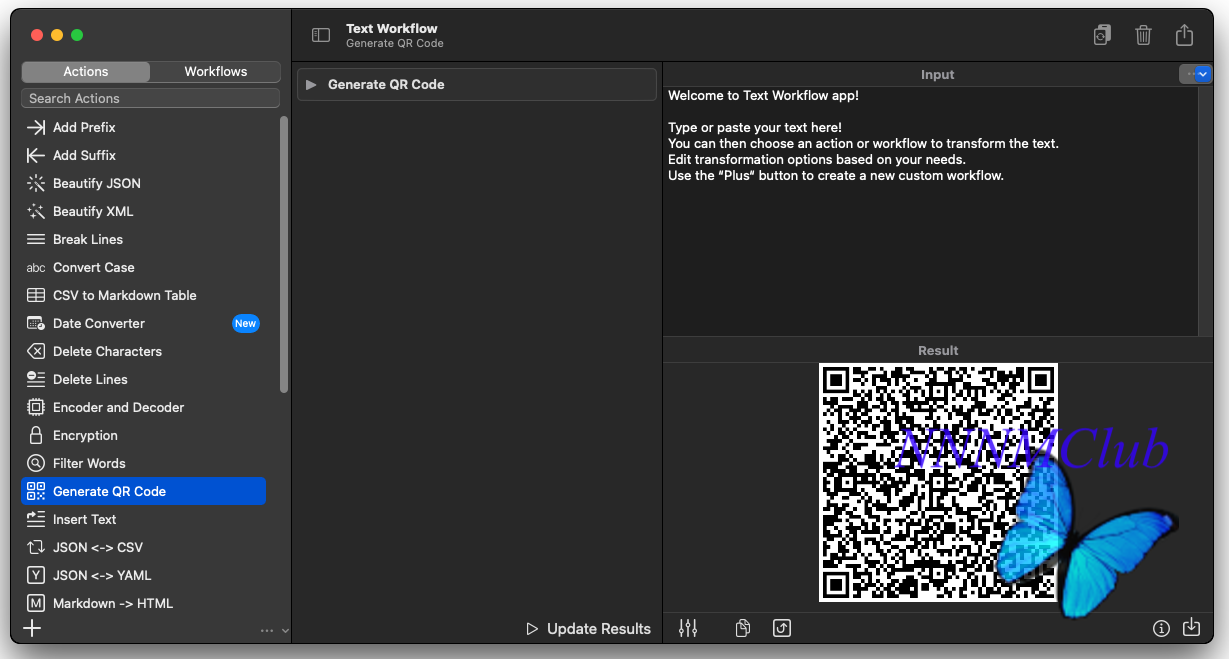
Task: Select the Filter Words action
Action: (x=144, y=463)
